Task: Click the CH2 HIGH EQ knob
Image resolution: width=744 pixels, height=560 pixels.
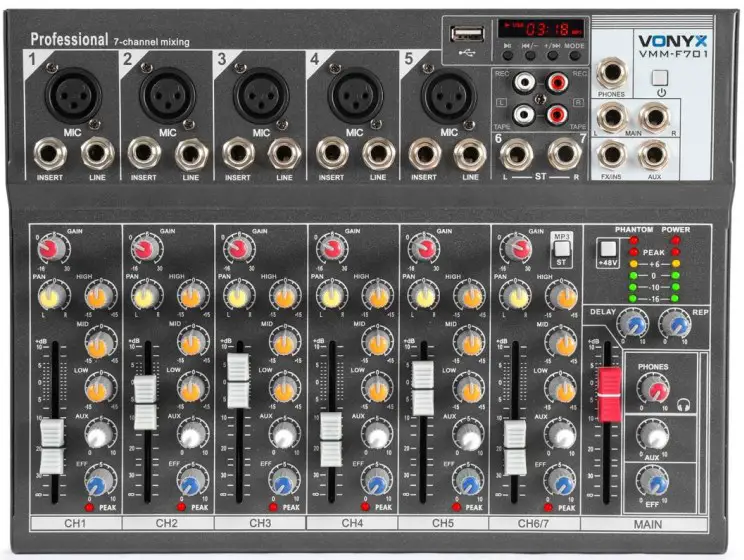Action: pyautogui.click(x=193, y=296)
